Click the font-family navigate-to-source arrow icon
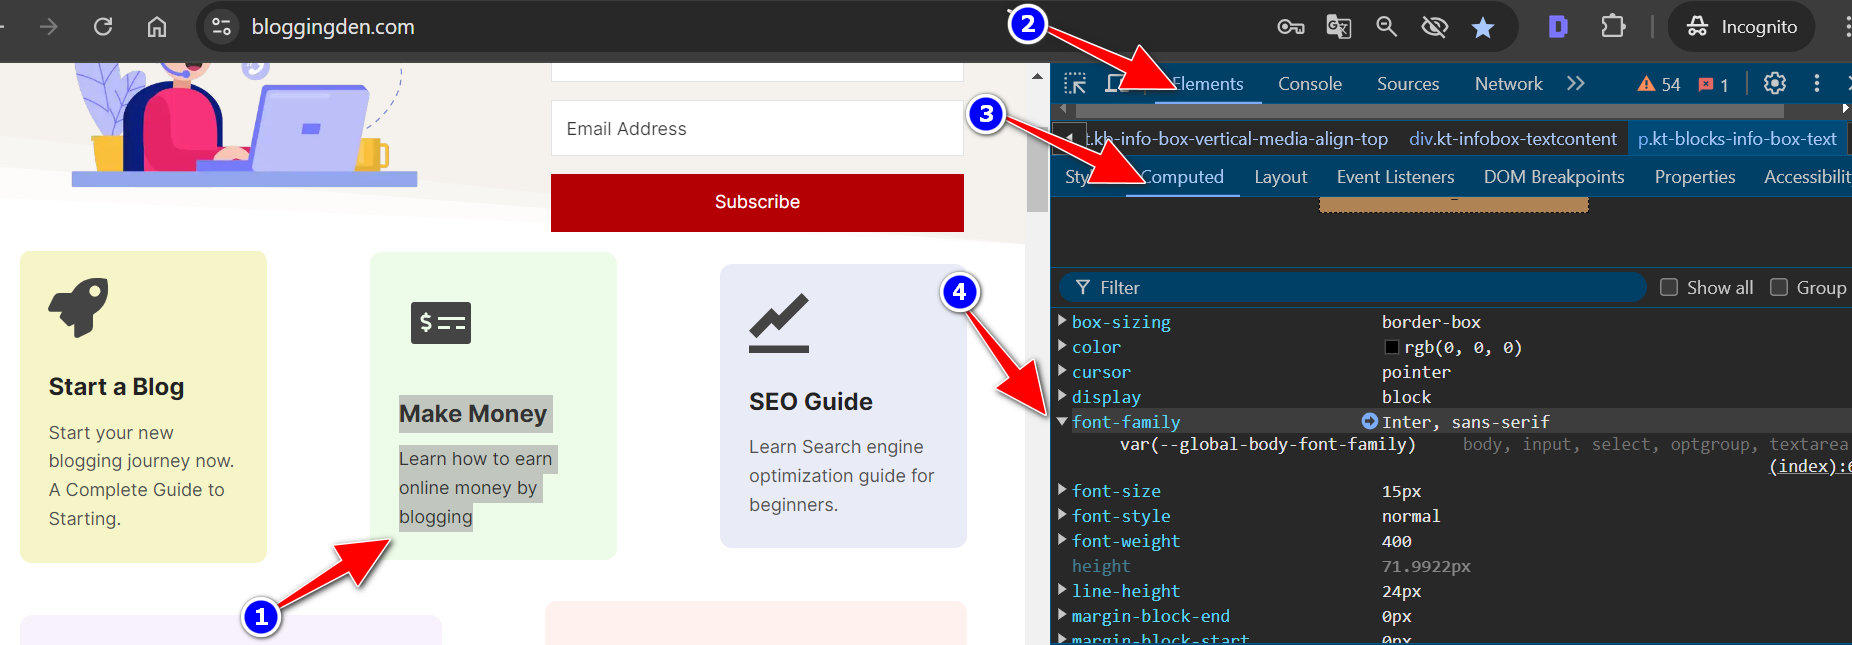Screen dimensions: 1852x645 coord(1369,421)
